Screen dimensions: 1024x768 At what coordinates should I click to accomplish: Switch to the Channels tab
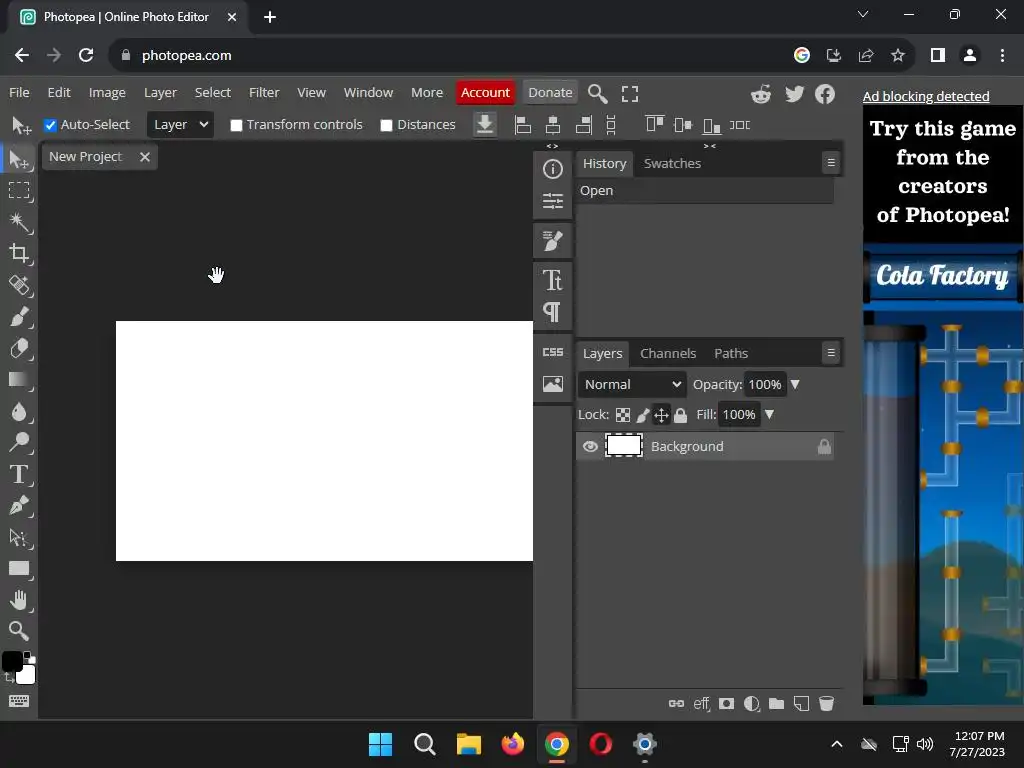[x=667, y=353]
